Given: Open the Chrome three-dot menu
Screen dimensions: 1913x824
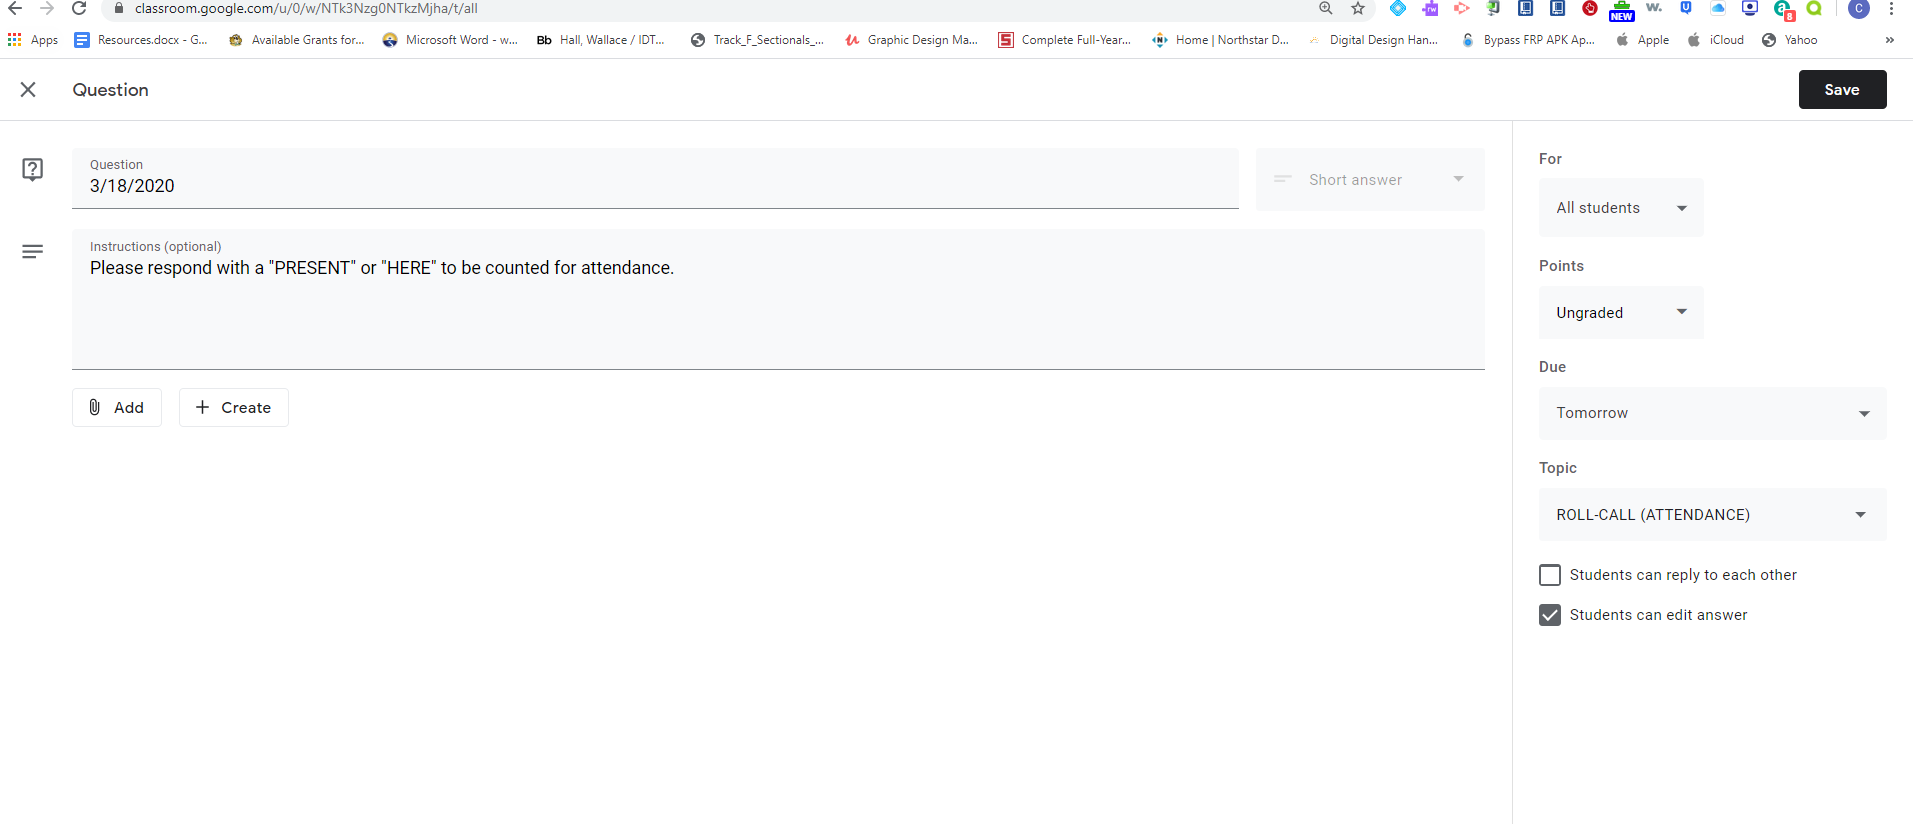Looking at the screenshot, I should click(x=1891, y=8).
